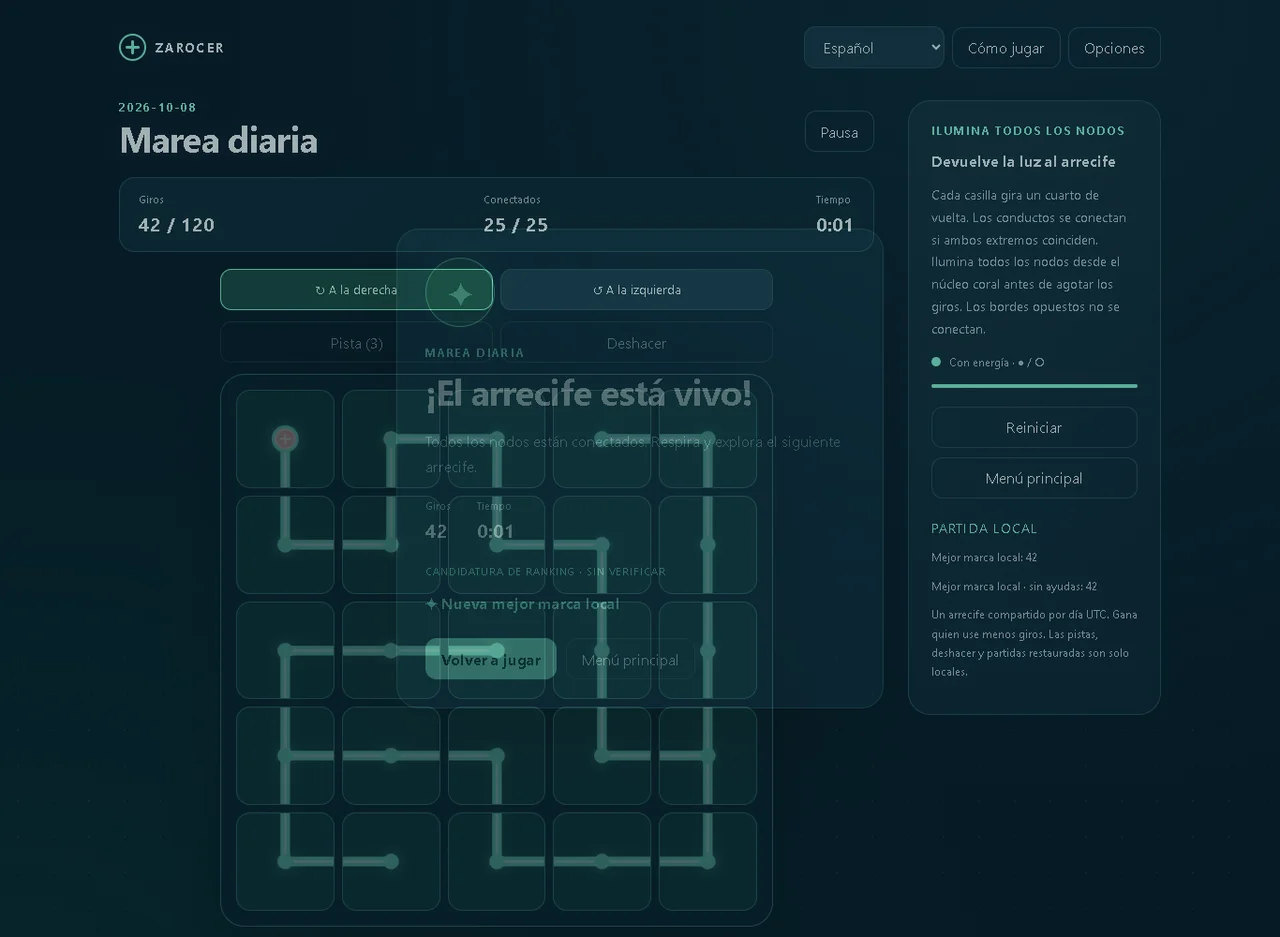Image resolution: width=1280 pixels, height=937 pixels.
Task: Click the Giros value 42 / 120
Action: [x=176, y=225]
